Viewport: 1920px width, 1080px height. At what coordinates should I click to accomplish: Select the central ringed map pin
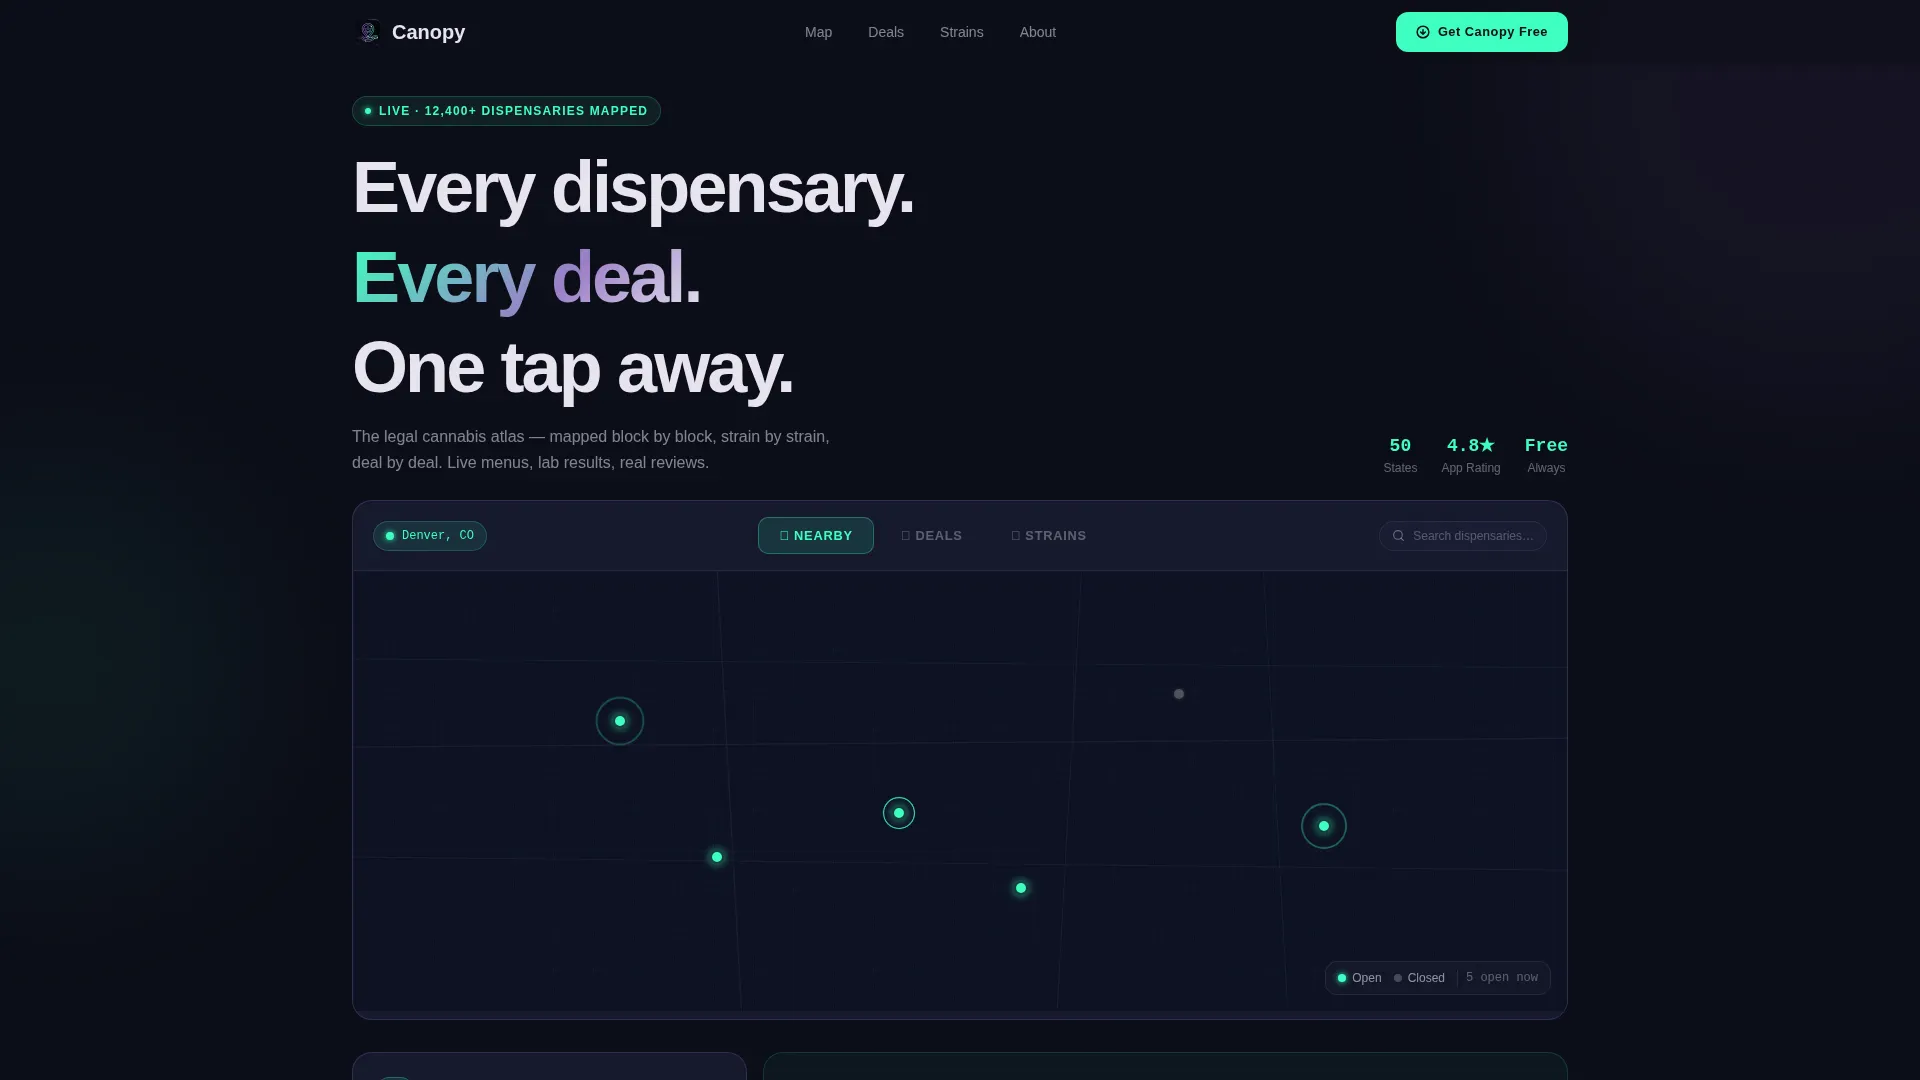tap(899, 813)
